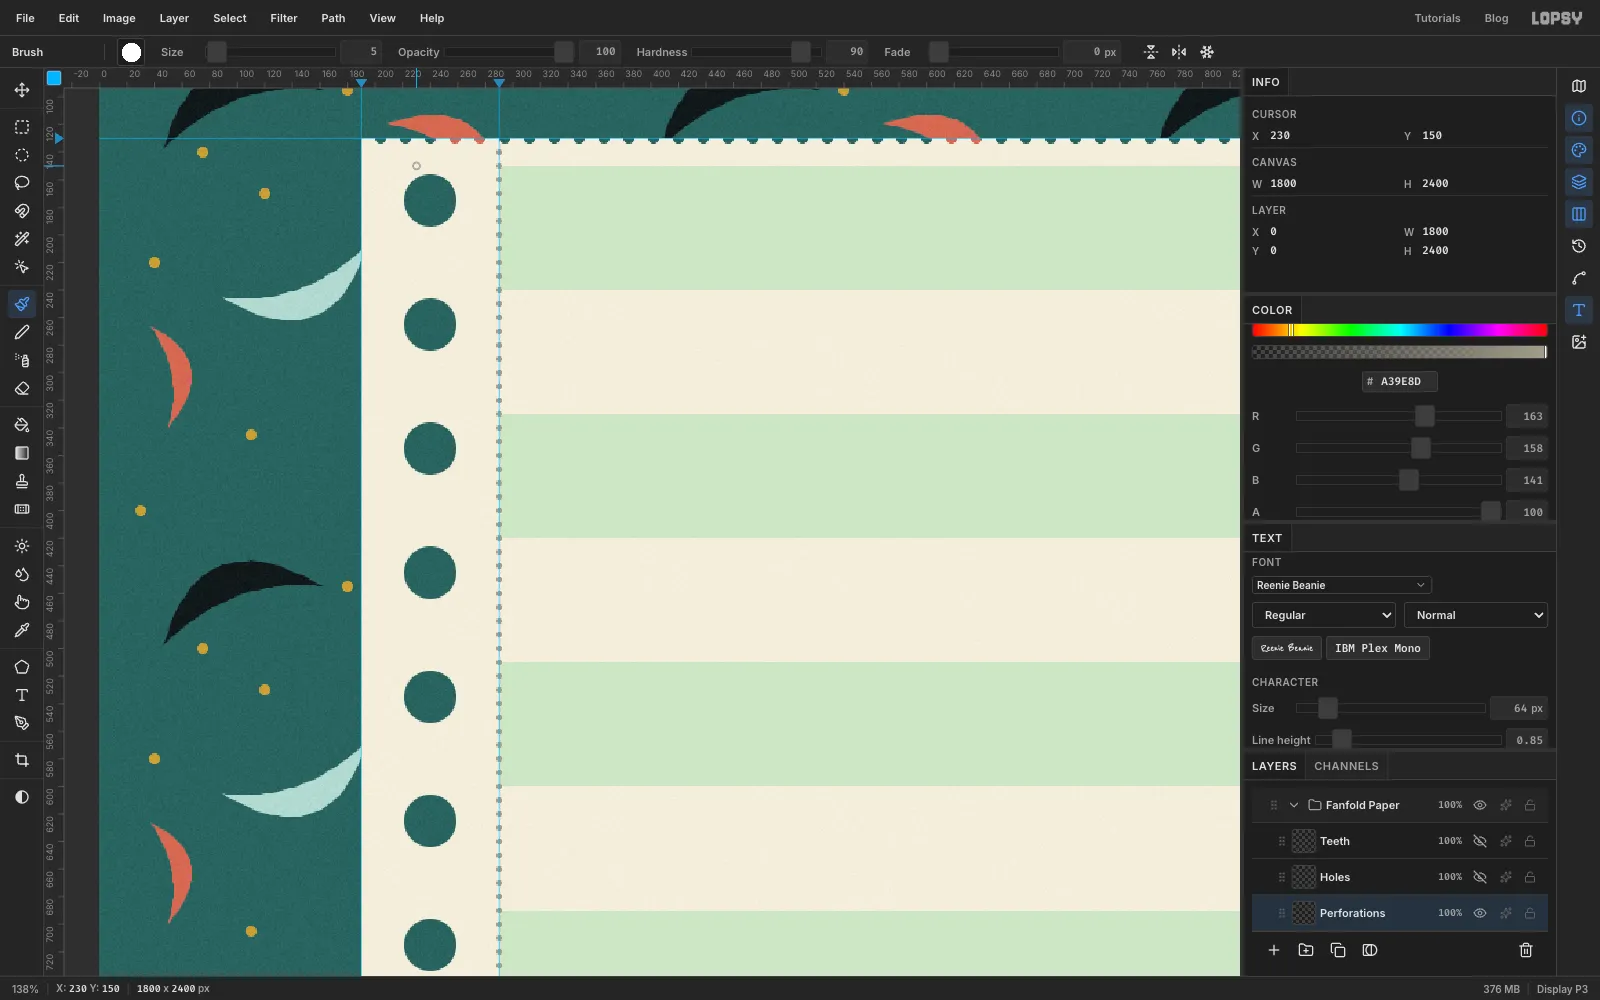Choose the Reenie Beanie font preview button
The width and height of the screenshot is (1600, 1000).
1286,648
